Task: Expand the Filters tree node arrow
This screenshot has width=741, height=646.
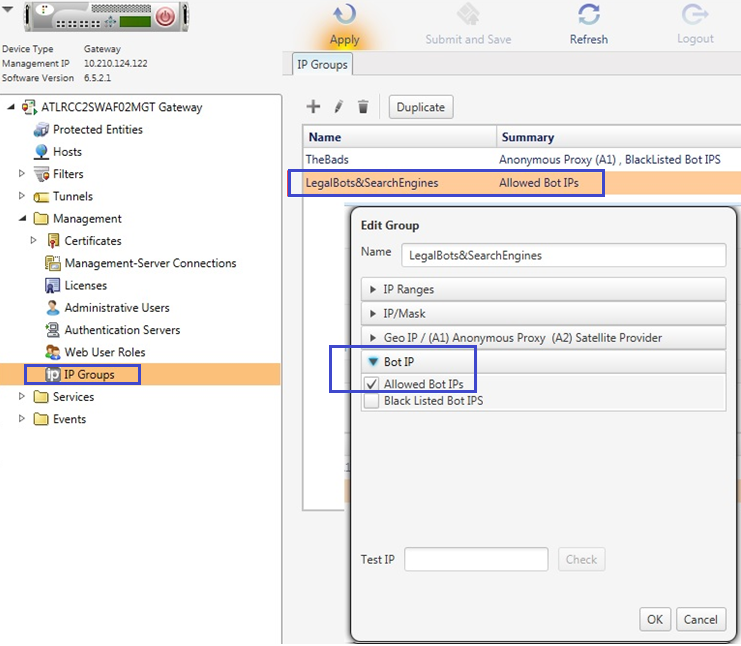Action: pos(22,173)
